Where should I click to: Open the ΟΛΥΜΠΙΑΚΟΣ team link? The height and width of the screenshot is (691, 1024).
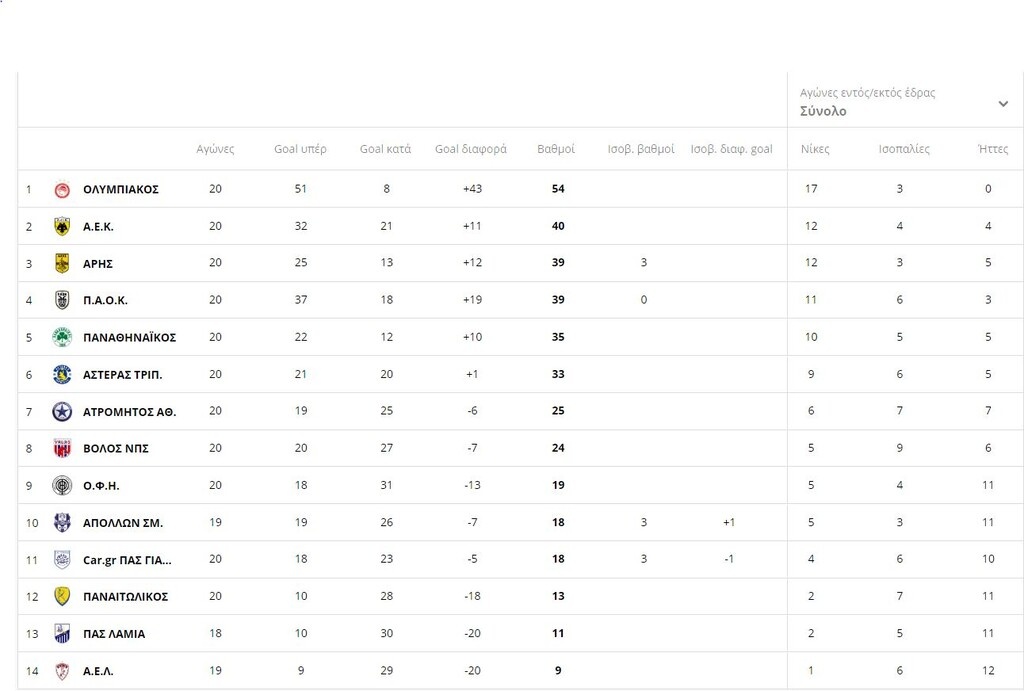121,189
